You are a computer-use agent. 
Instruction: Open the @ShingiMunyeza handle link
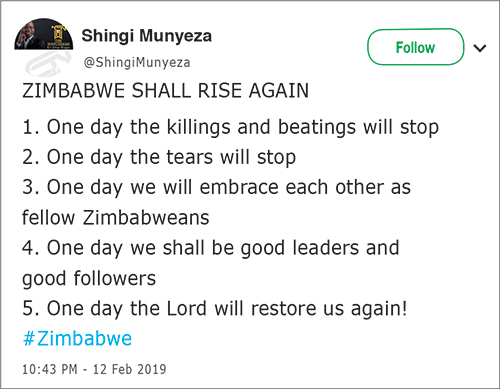tap(137, 62)
